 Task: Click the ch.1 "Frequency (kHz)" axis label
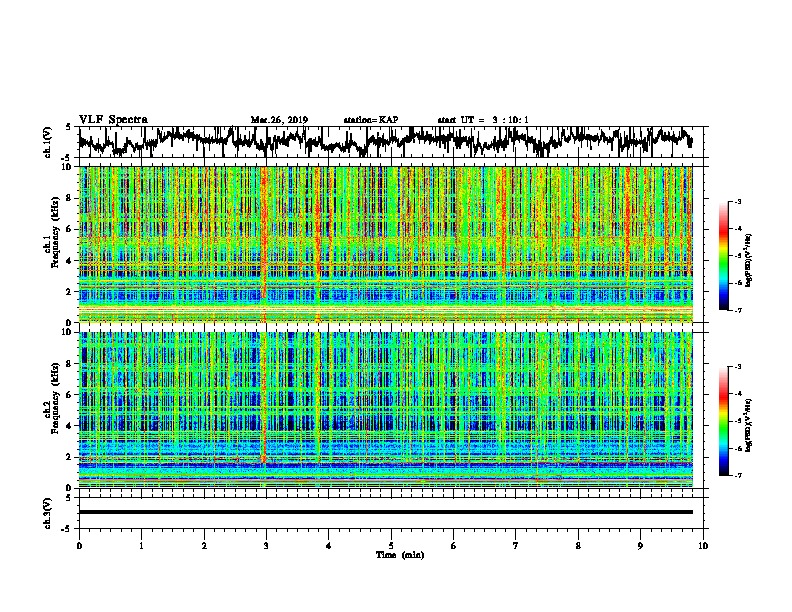click(x=55, y=232)
